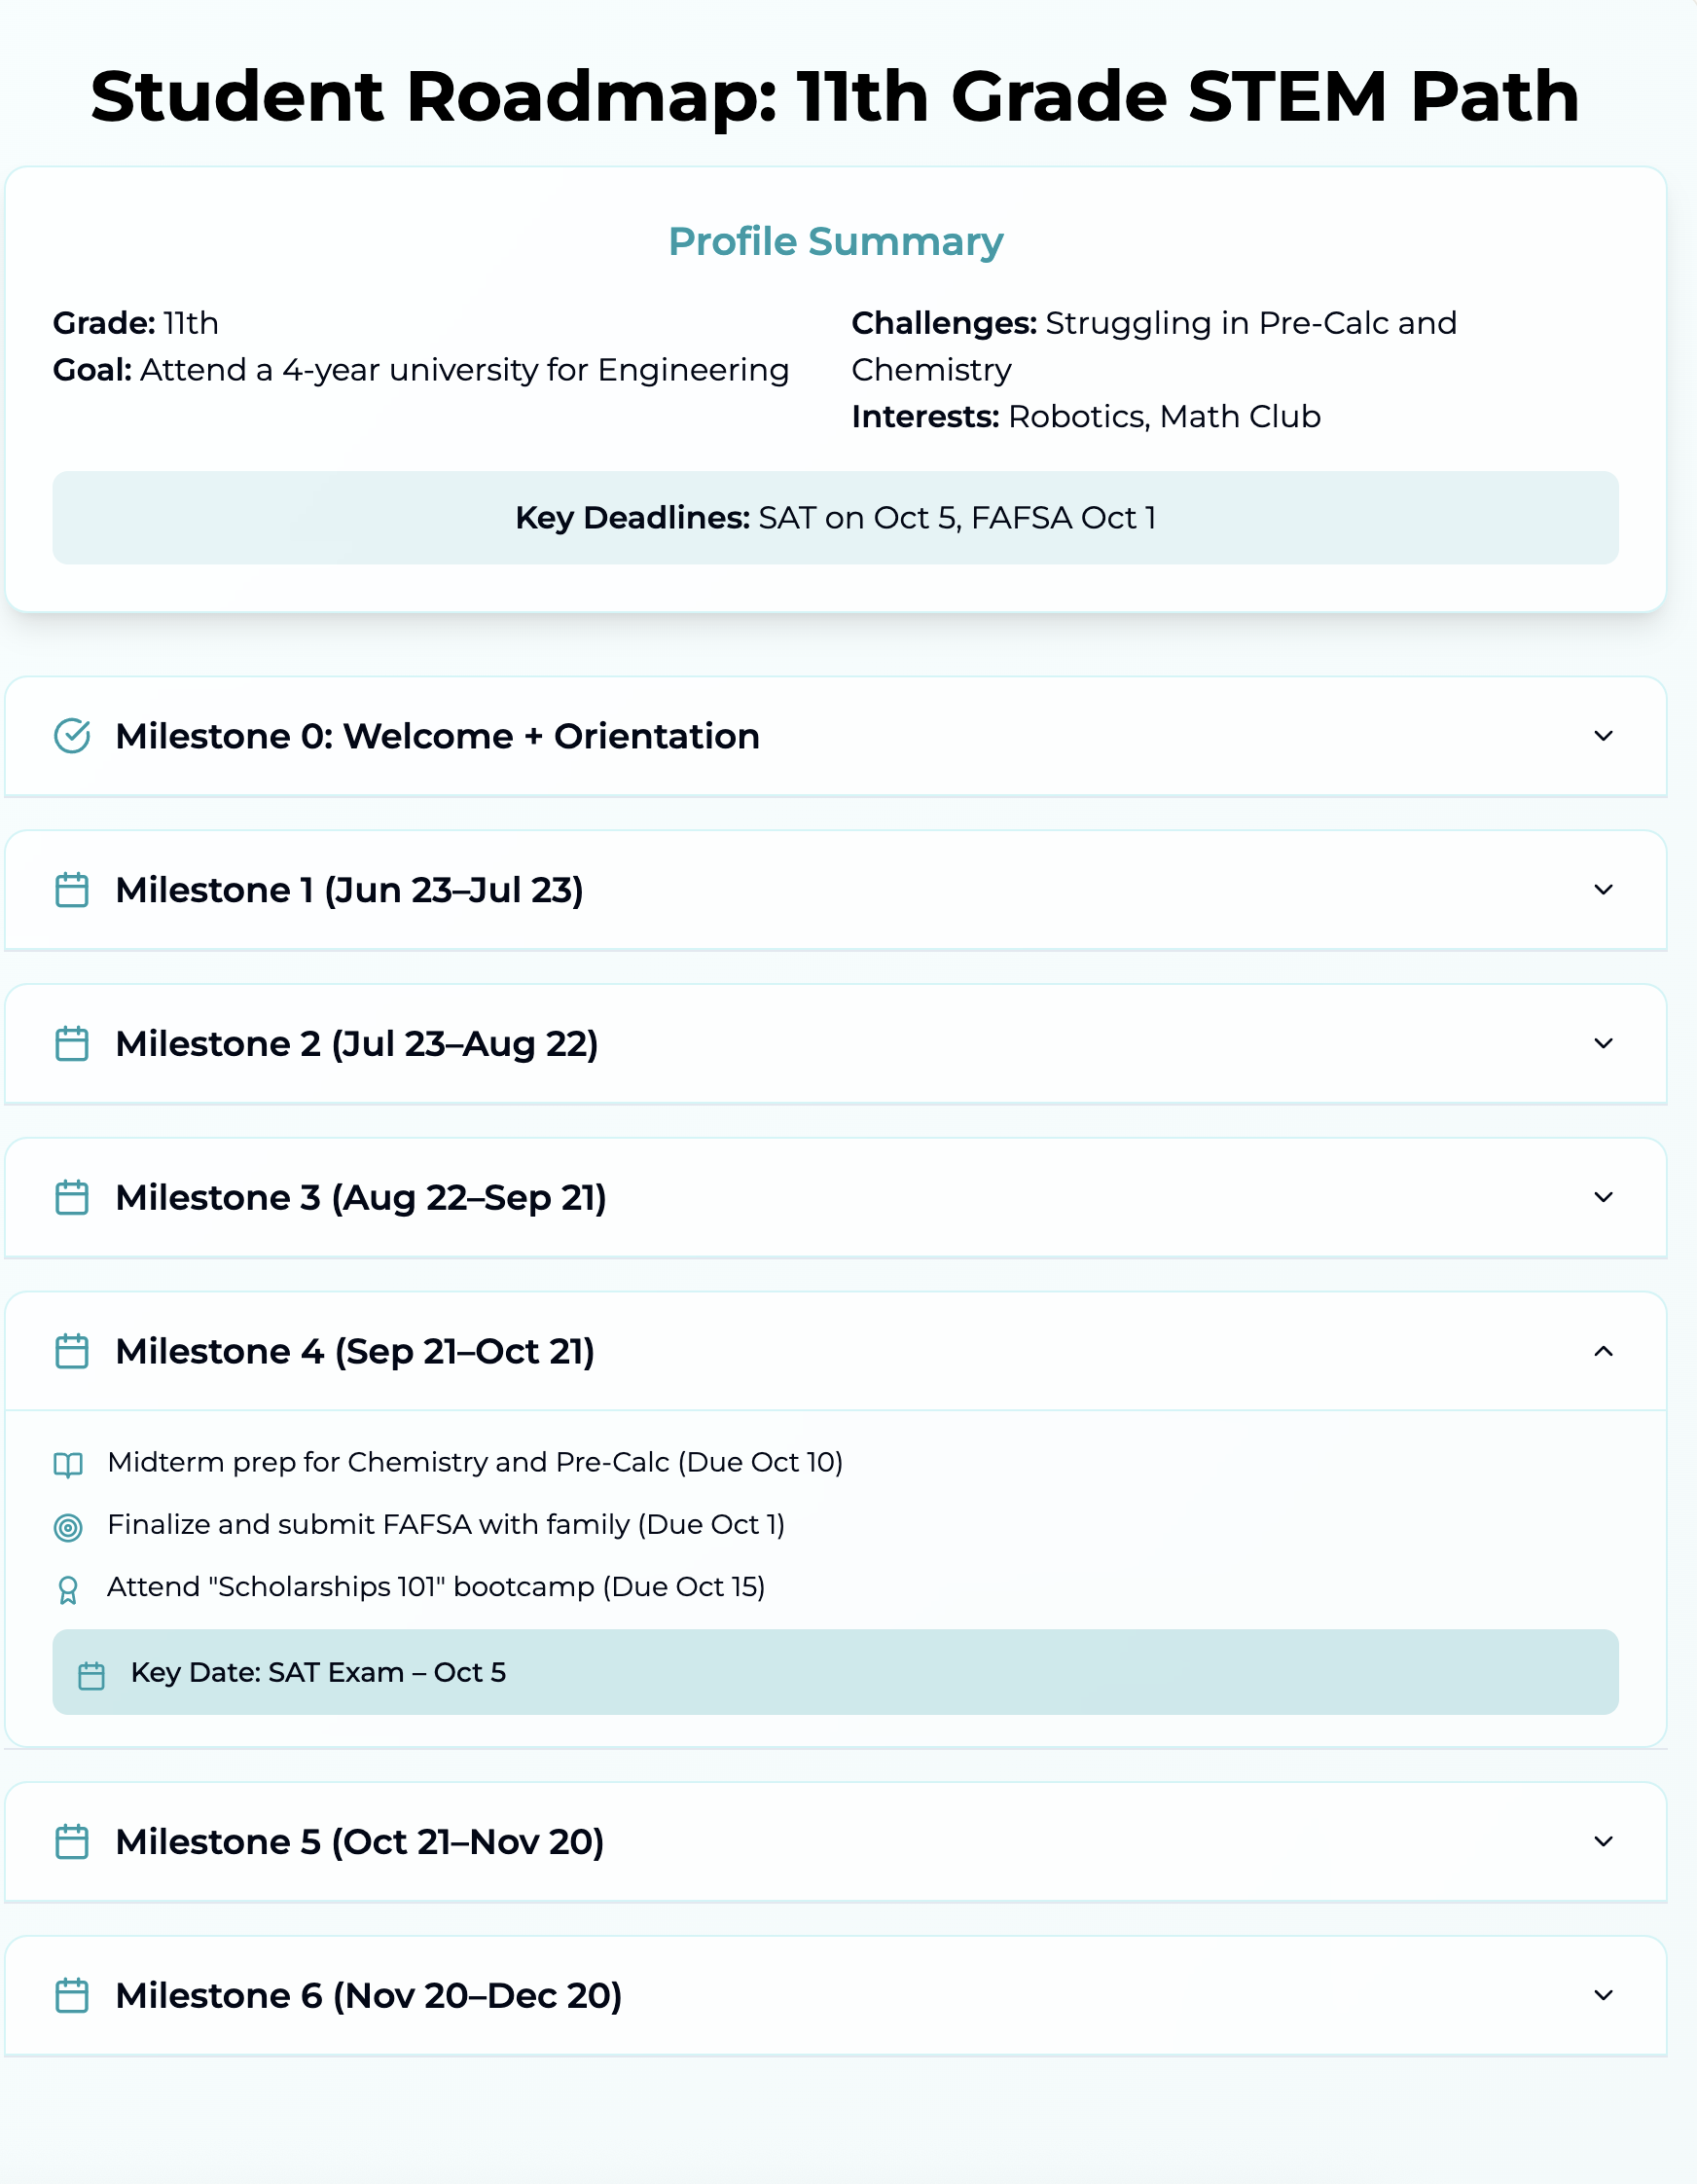Expand Milestone 1 using the down chevron

(1603, 890)
